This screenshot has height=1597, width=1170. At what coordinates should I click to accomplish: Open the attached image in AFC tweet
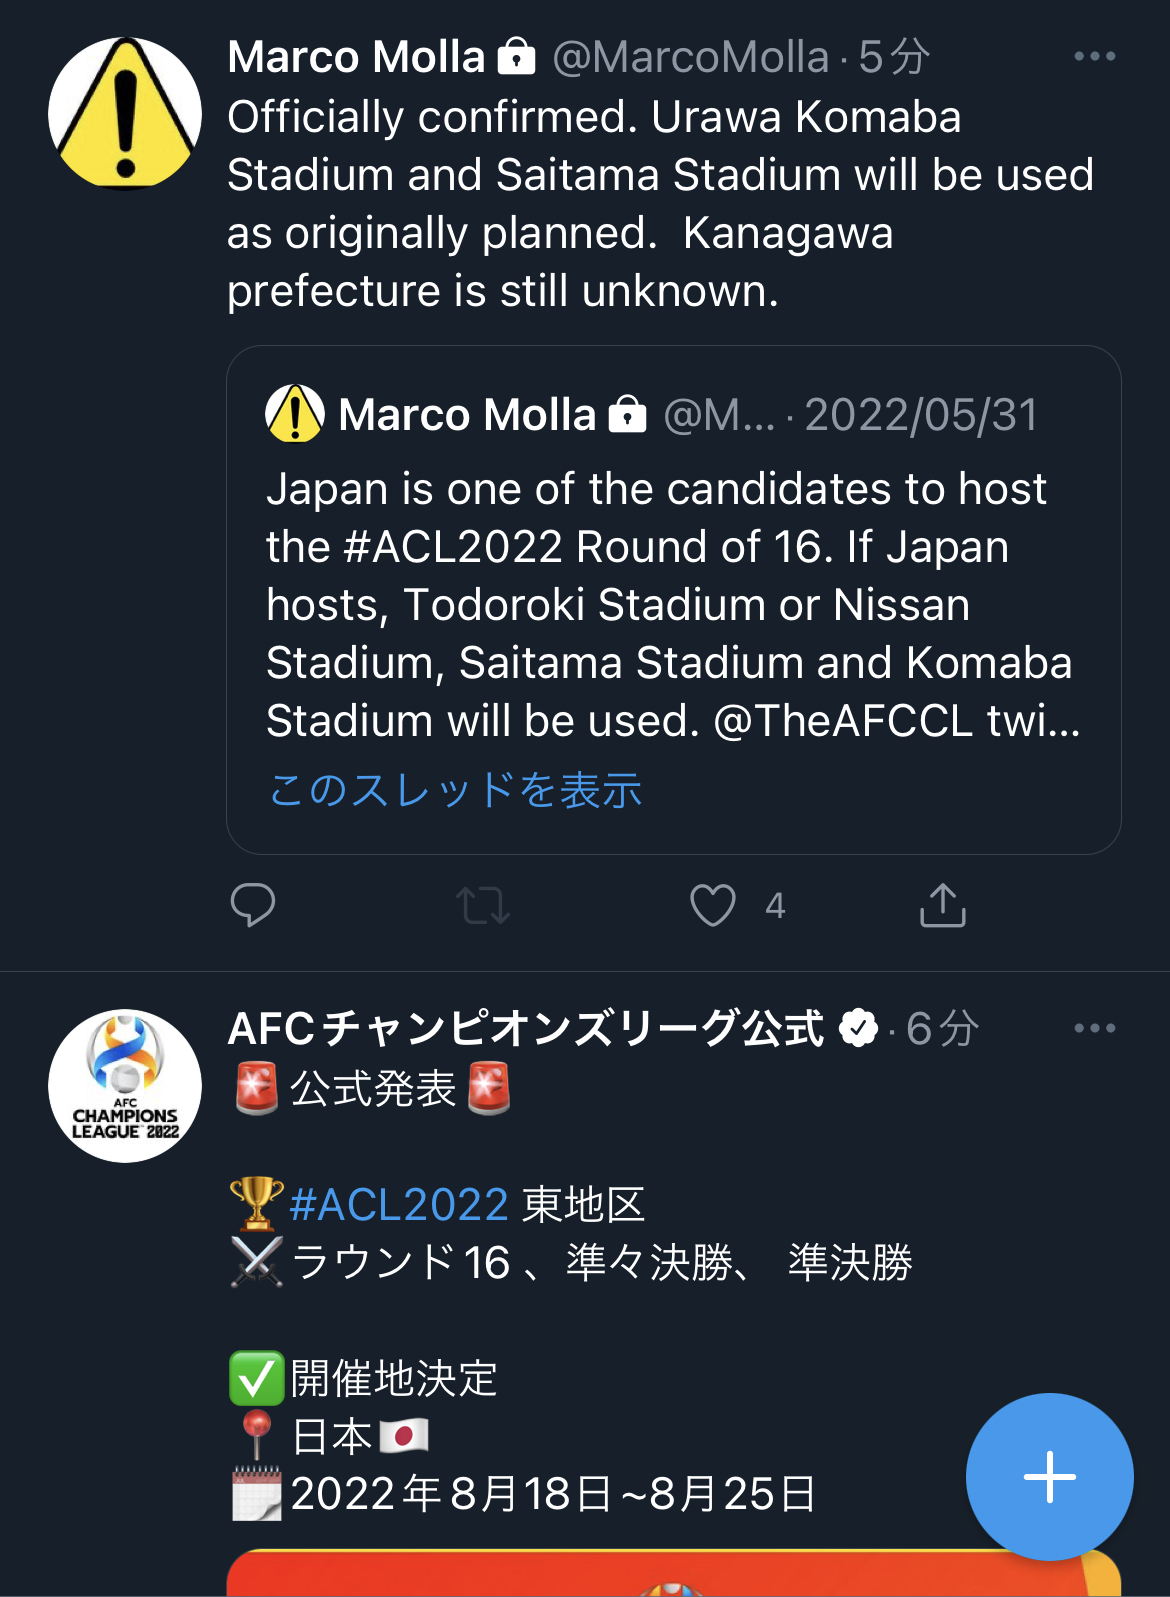click(600, 1573)
